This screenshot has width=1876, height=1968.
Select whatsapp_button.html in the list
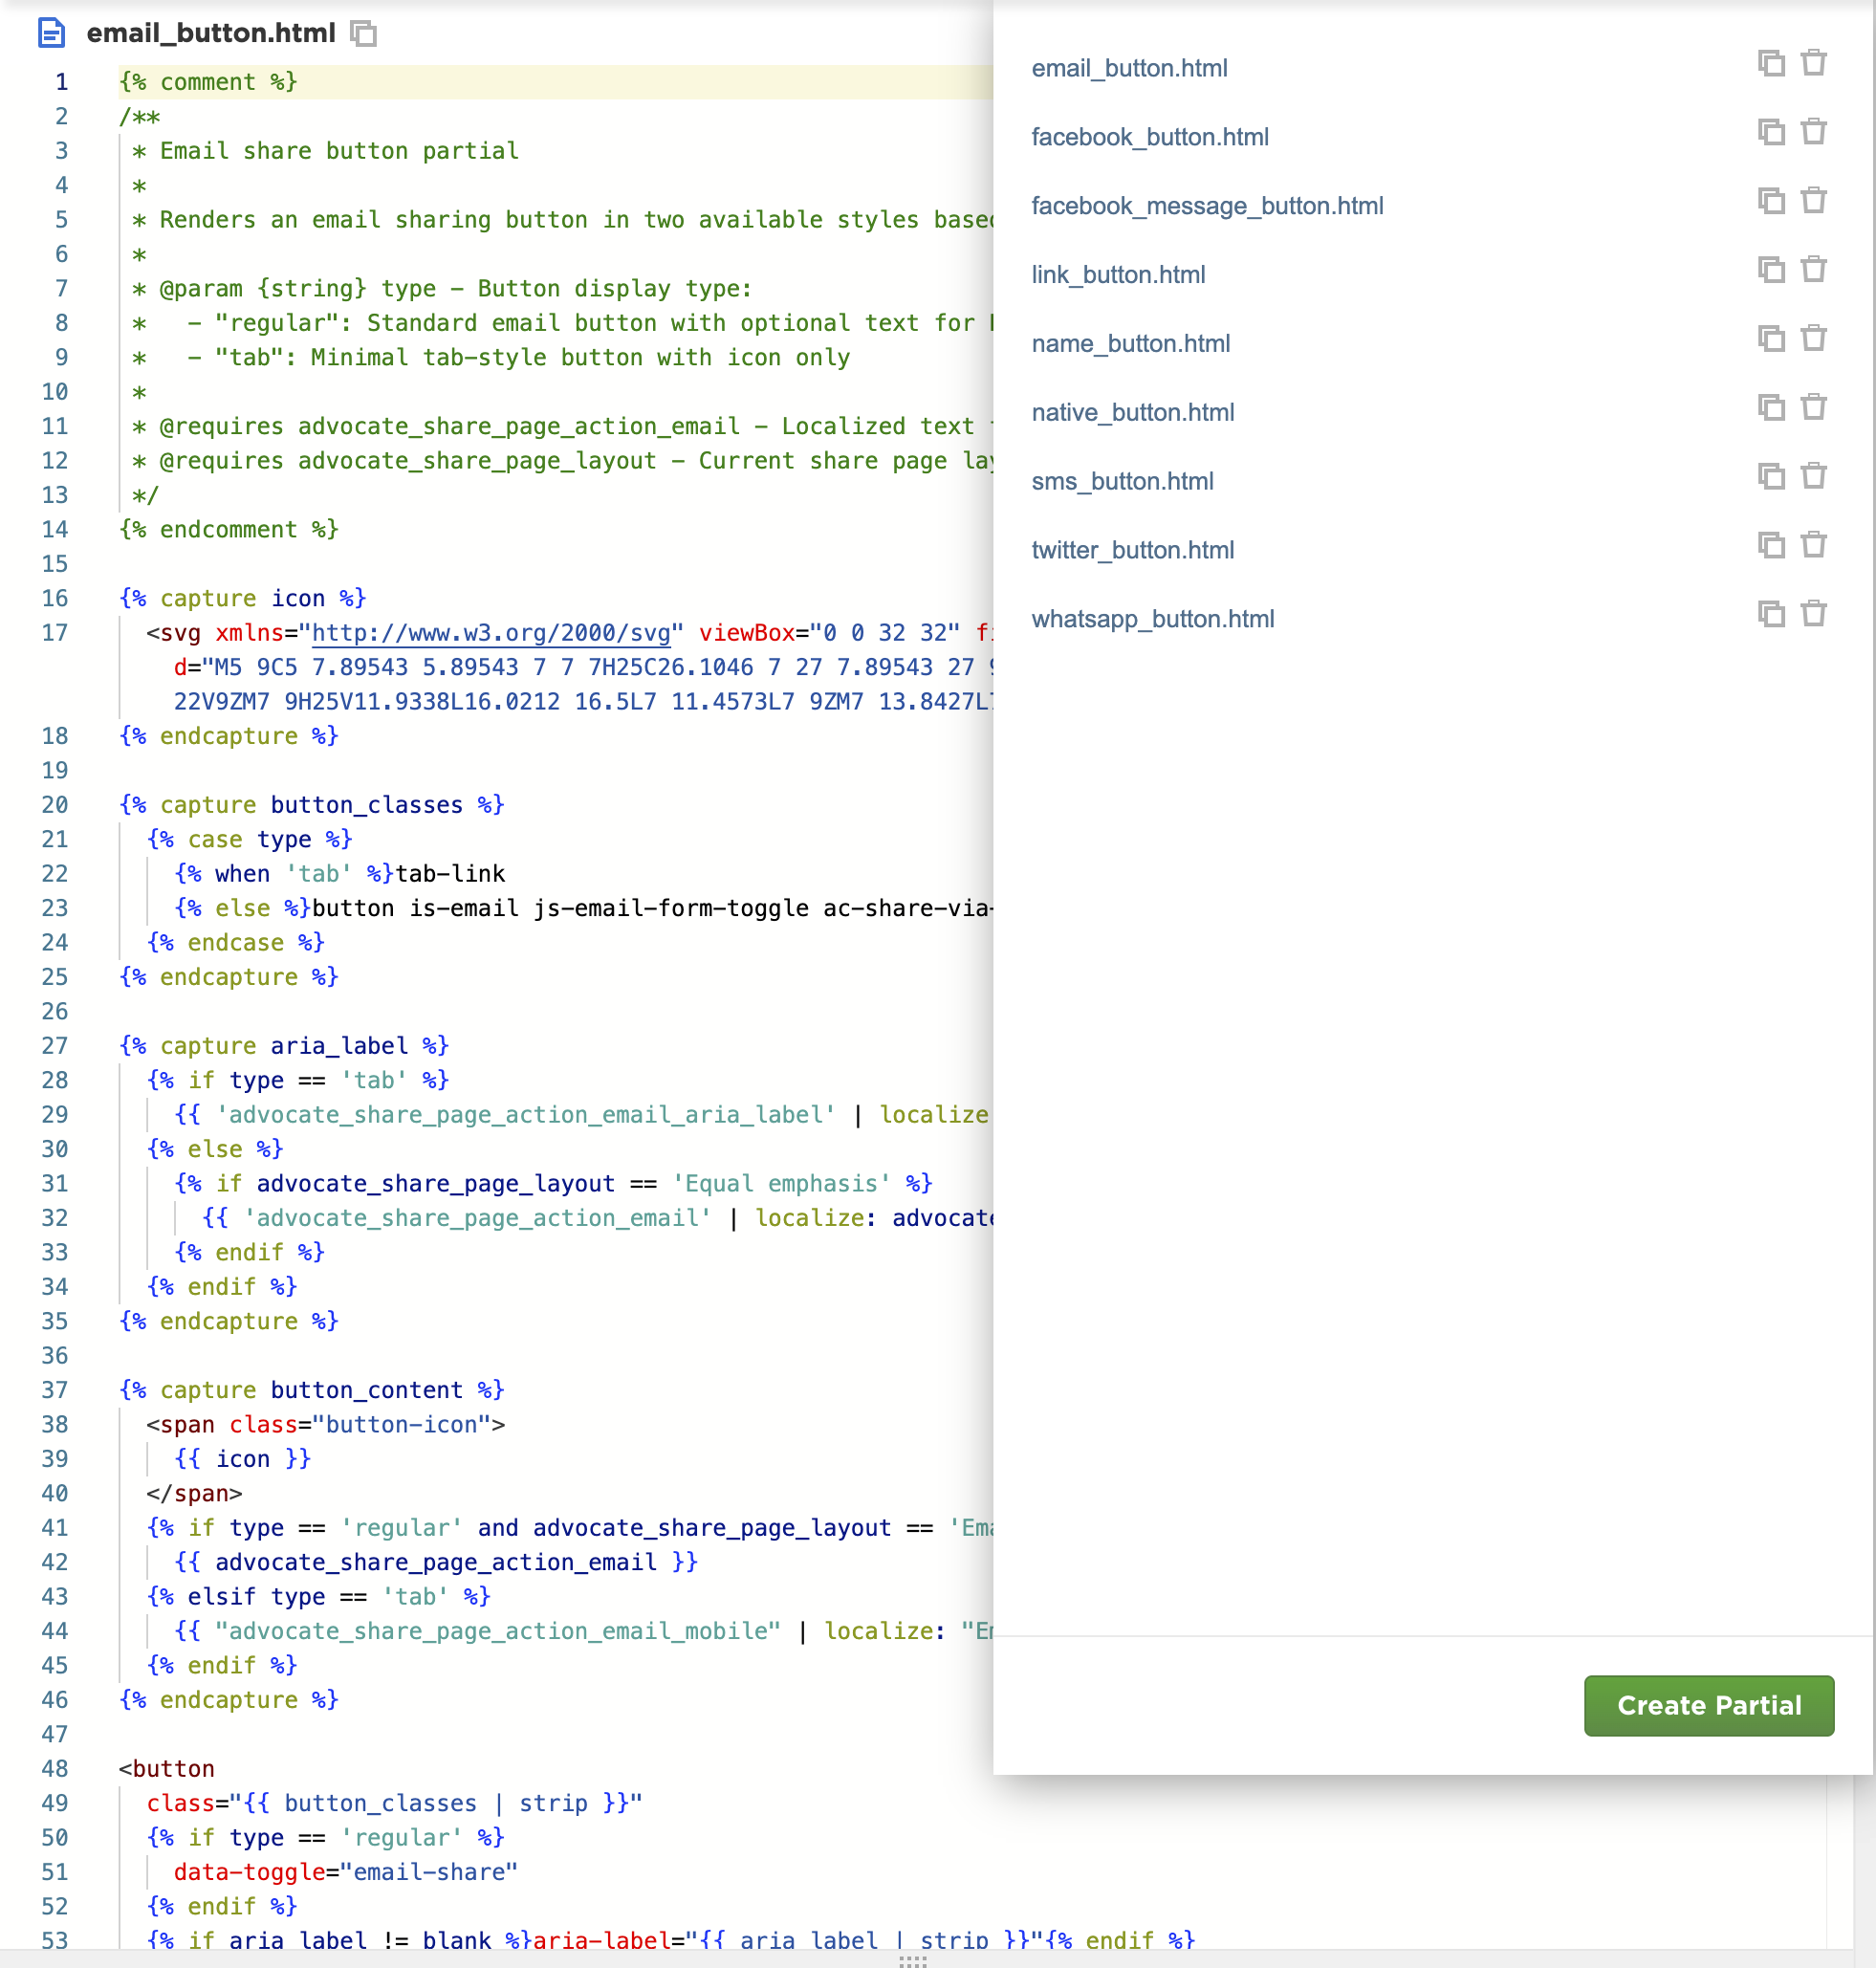(x=1152, y=619)
